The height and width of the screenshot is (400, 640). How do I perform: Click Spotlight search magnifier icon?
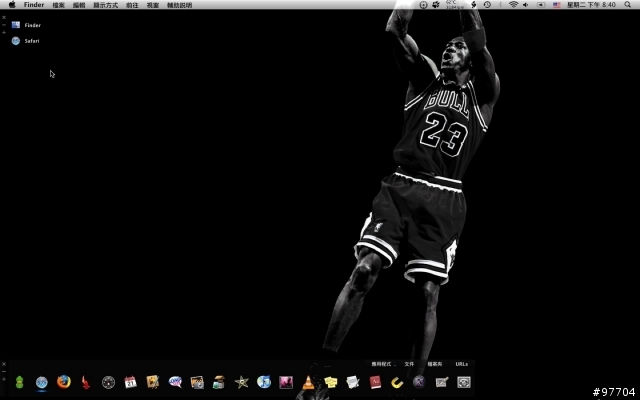coord(630,5)
